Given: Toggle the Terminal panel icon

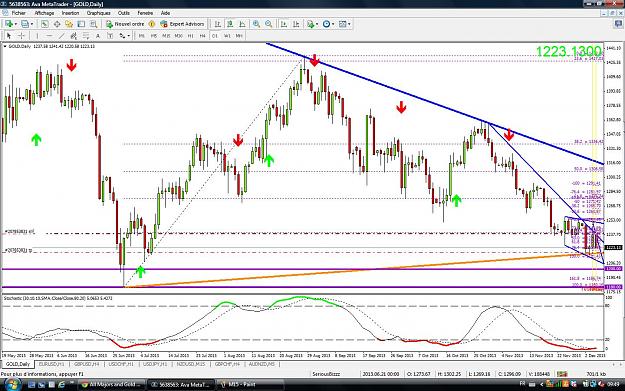Looking at the screenshot, I should [x=81, y=24].
